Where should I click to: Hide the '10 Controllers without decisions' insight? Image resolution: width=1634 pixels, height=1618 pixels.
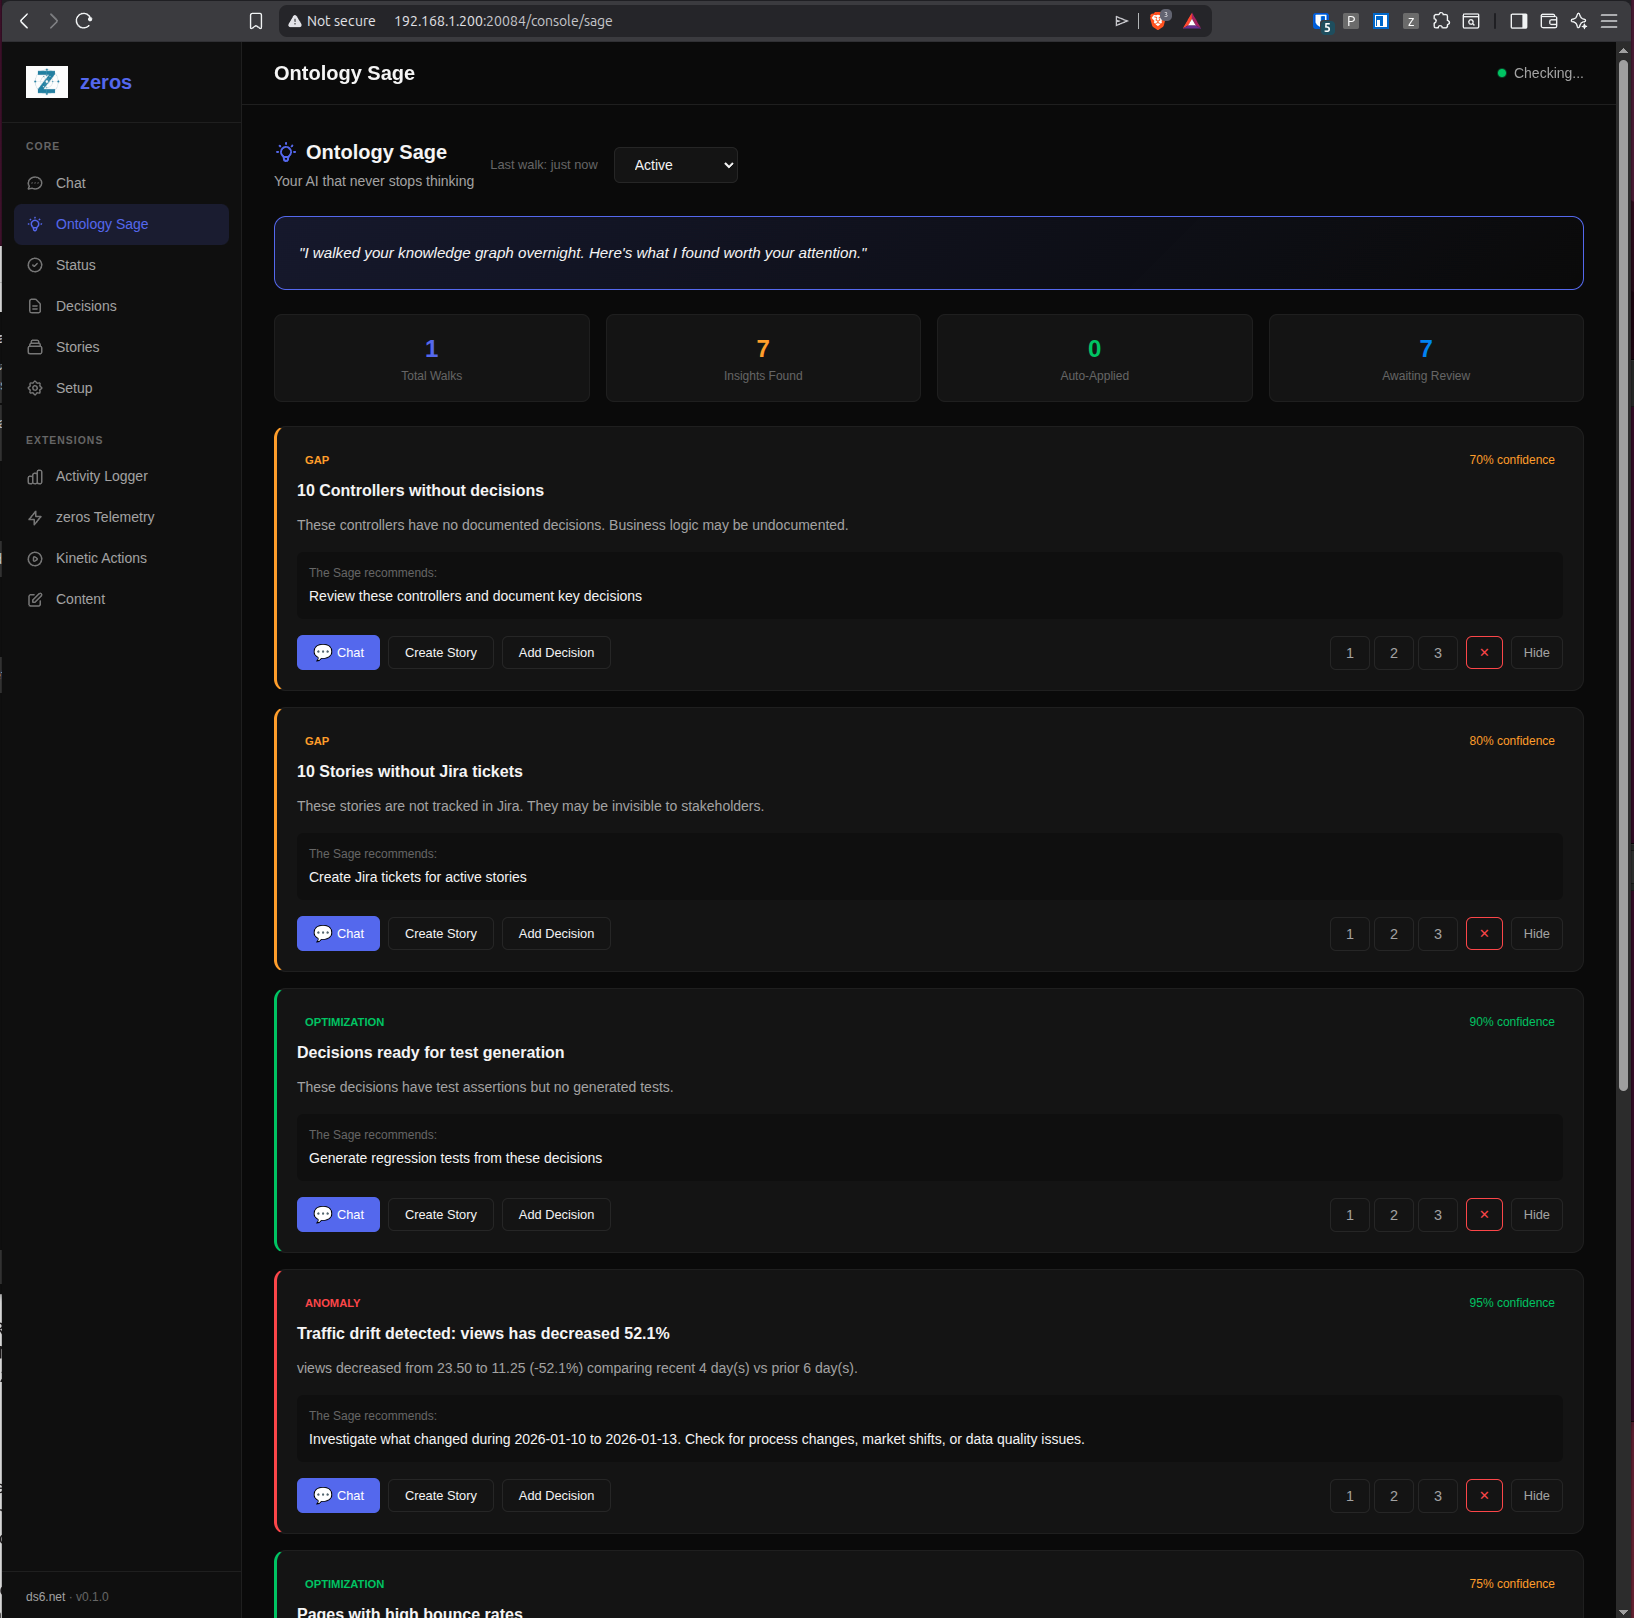(1536, 652)
